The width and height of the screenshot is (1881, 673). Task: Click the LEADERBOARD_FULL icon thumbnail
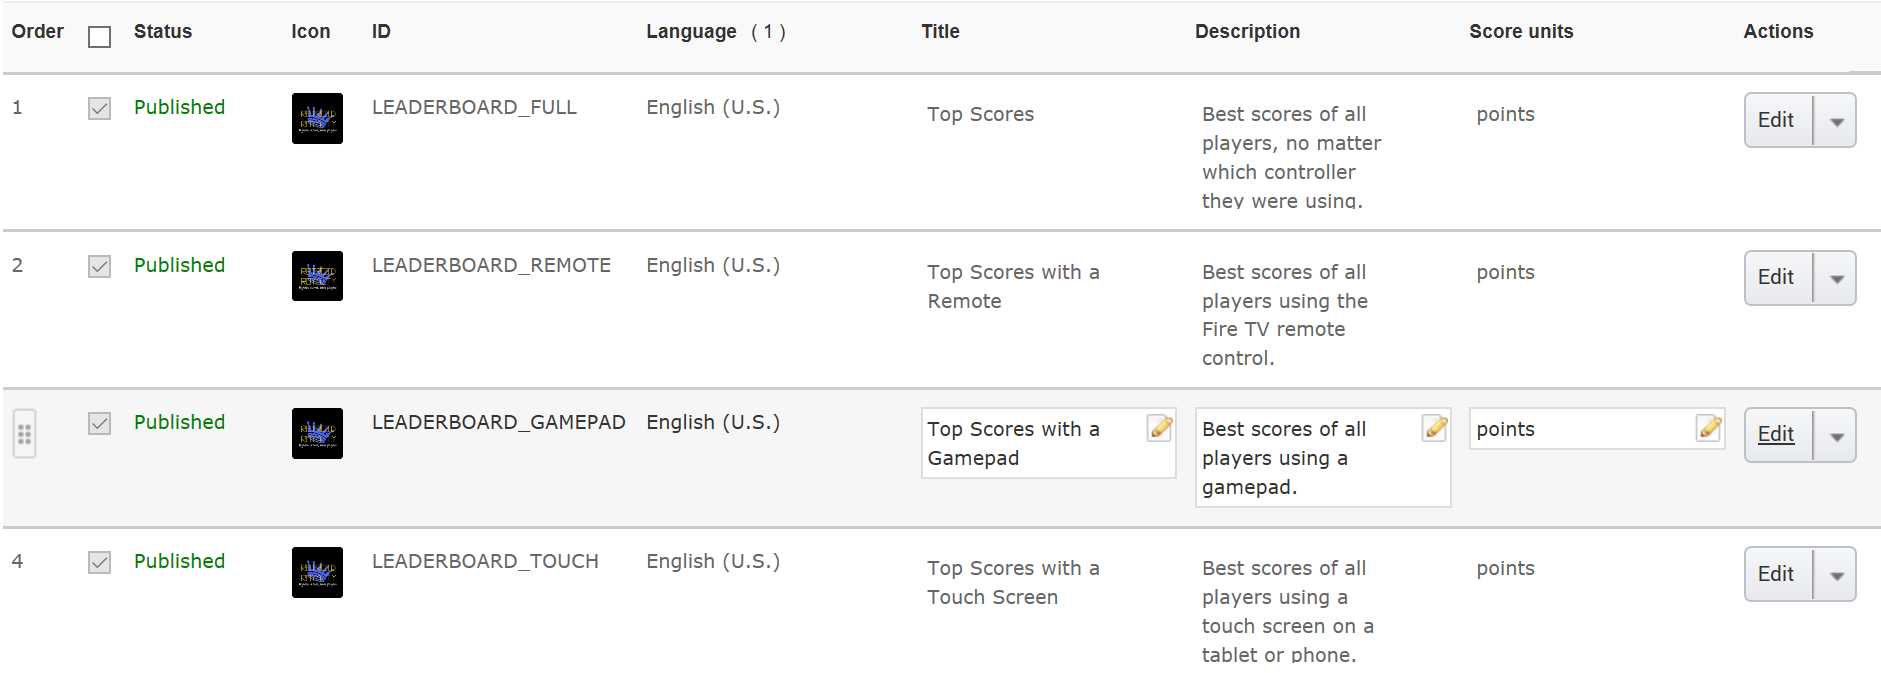tap(317, 118)
